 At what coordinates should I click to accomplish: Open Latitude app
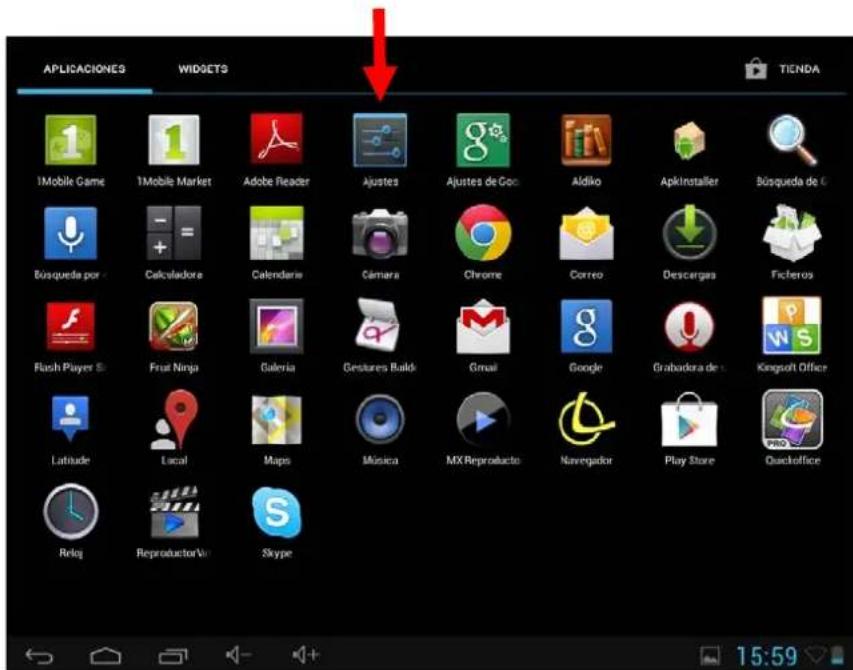70,418
